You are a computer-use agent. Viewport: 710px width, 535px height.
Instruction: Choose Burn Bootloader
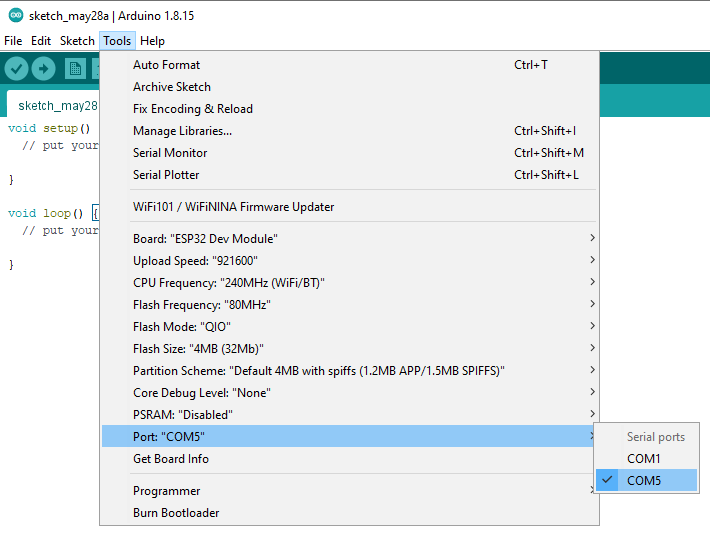(x=350, y=513)
